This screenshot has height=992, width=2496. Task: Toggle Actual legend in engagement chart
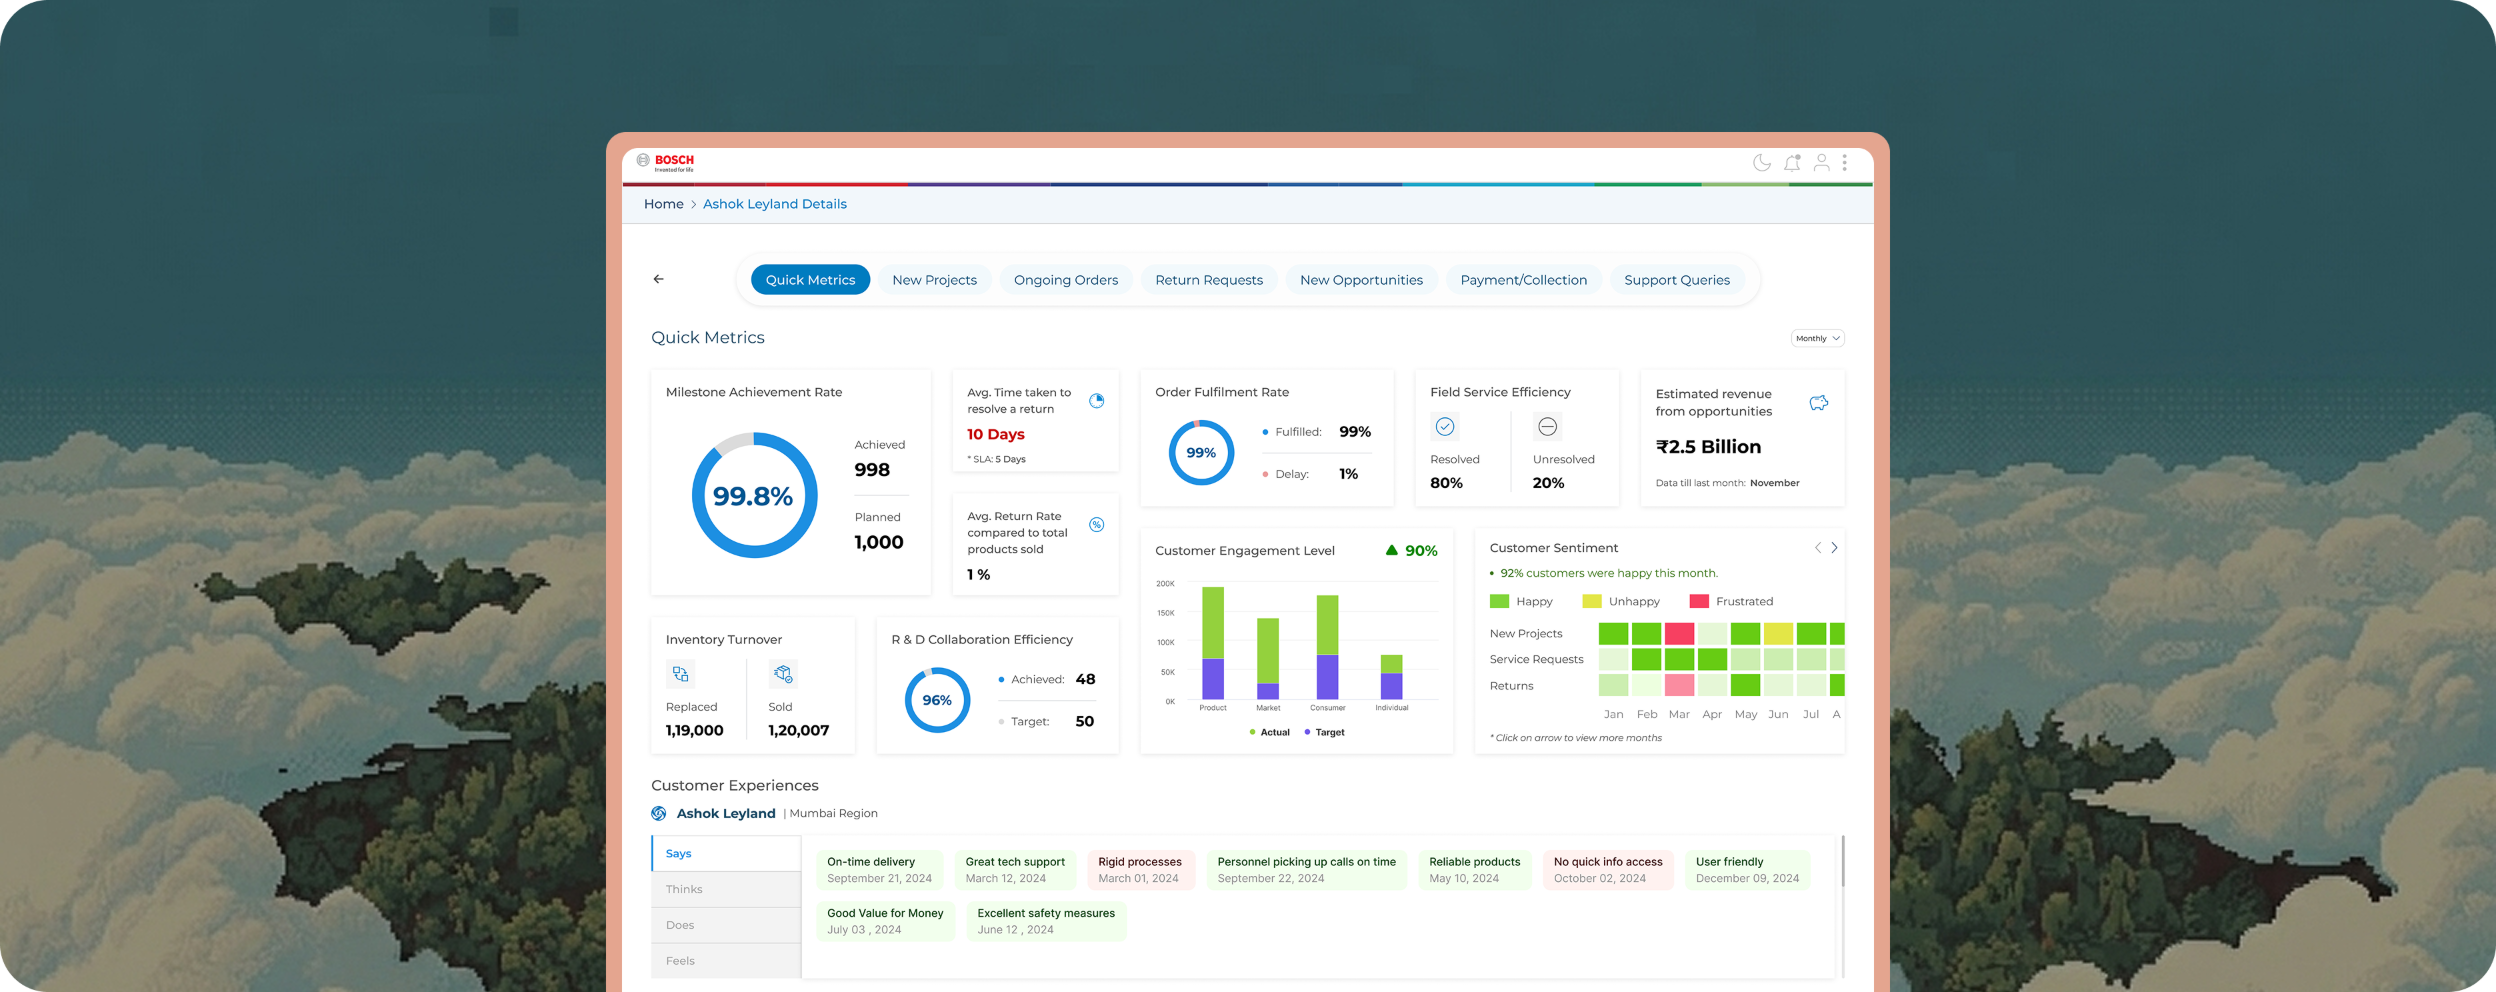pos(1269,732)
